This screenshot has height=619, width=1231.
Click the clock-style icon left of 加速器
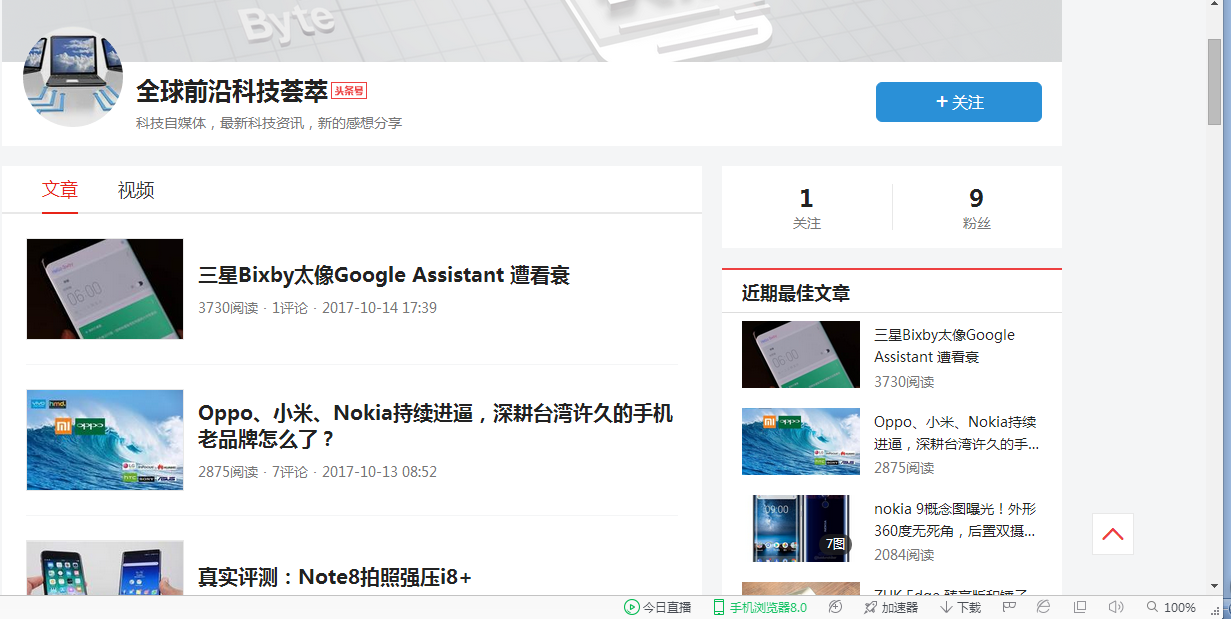(x=835, y=607)
